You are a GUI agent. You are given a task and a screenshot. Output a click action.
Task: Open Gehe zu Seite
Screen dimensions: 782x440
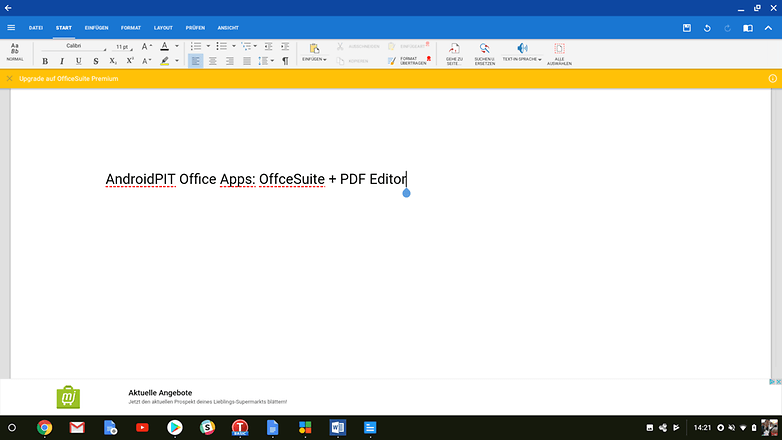click(x=454, y=54)
